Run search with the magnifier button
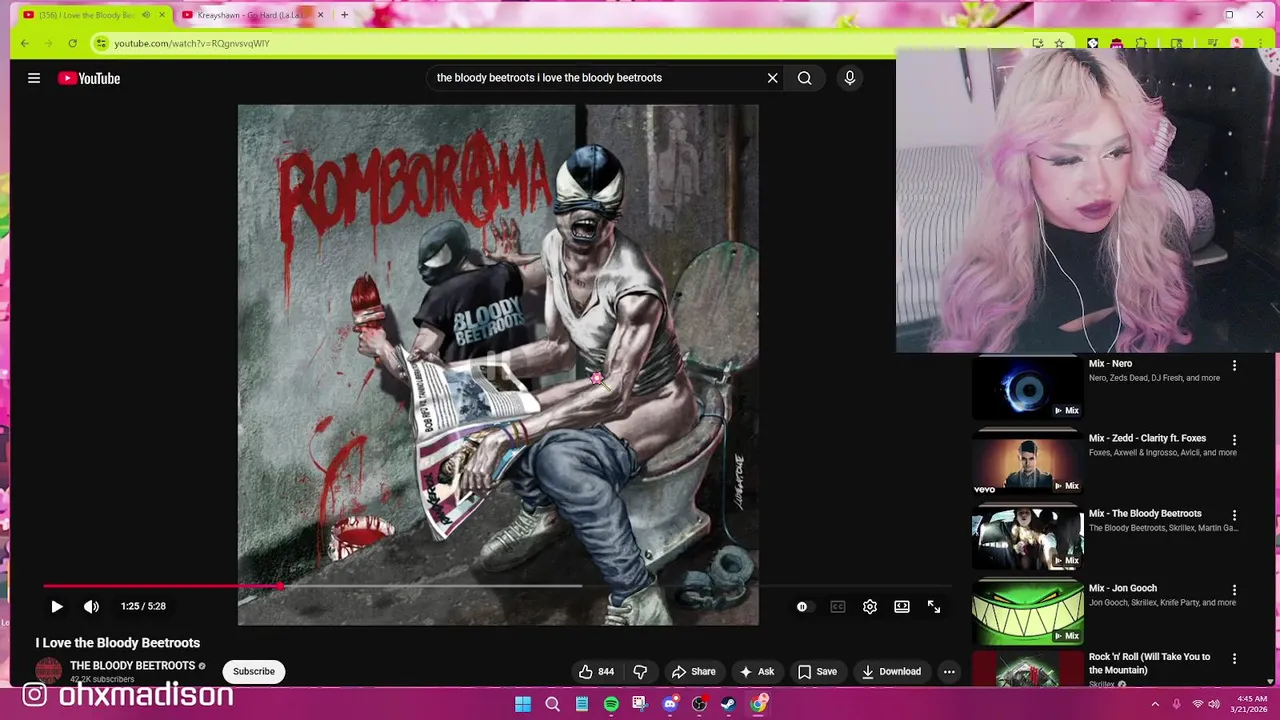This screenshot has width=1280, height=720. (804, 78)
